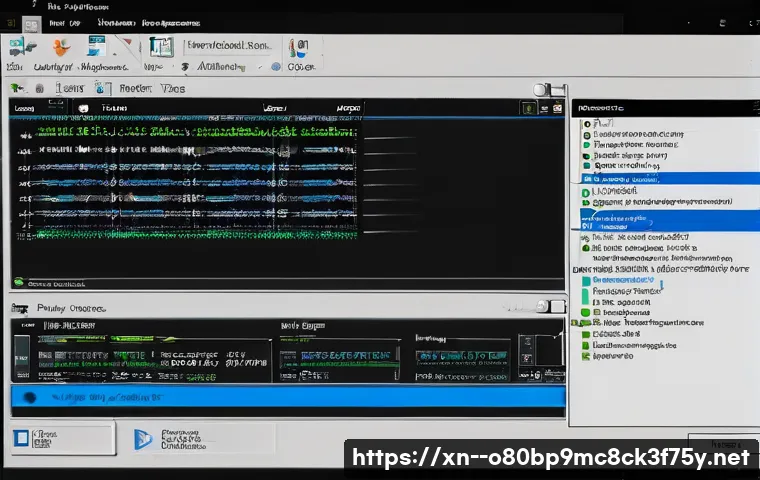The height and width of the screenshot is (480, 760).
Task: Toggle the switch above the lower dark panel
Action: coord(552,306)
